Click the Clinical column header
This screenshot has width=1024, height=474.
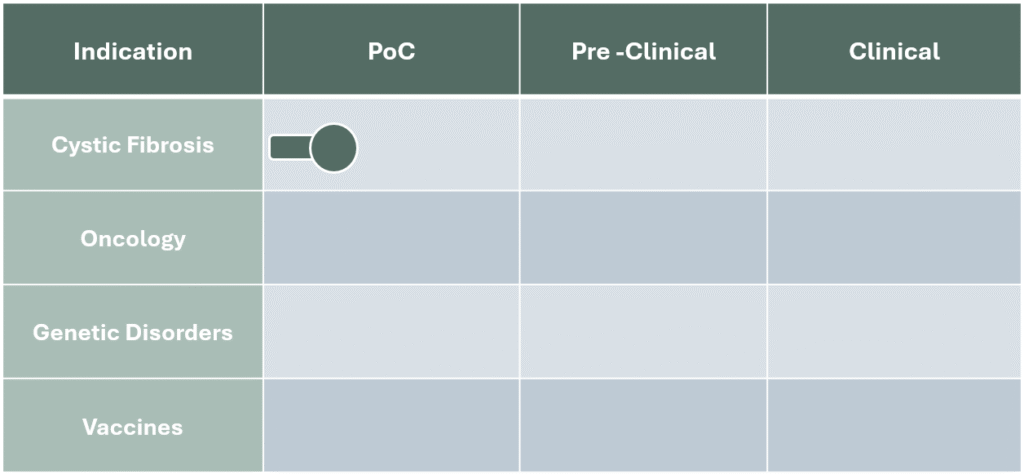894,51
